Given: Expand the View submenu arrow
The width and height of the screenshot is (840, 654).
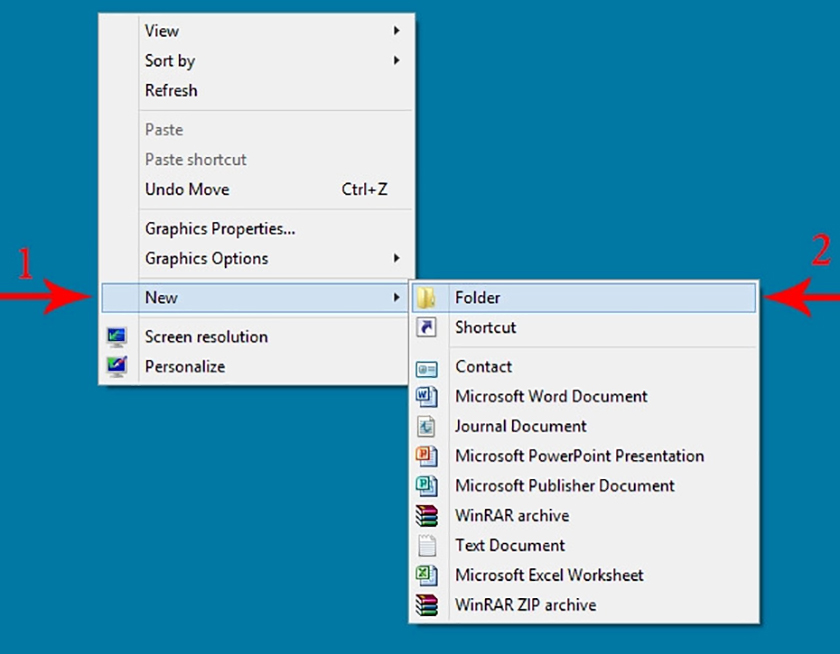Looking at the screenshot, I should click(x=397, y=31).
